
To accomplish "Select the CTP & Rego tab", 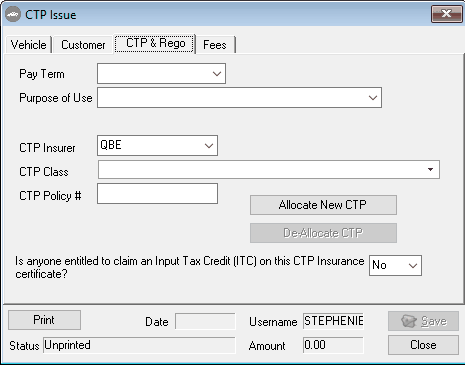I will tap(155, 43).
